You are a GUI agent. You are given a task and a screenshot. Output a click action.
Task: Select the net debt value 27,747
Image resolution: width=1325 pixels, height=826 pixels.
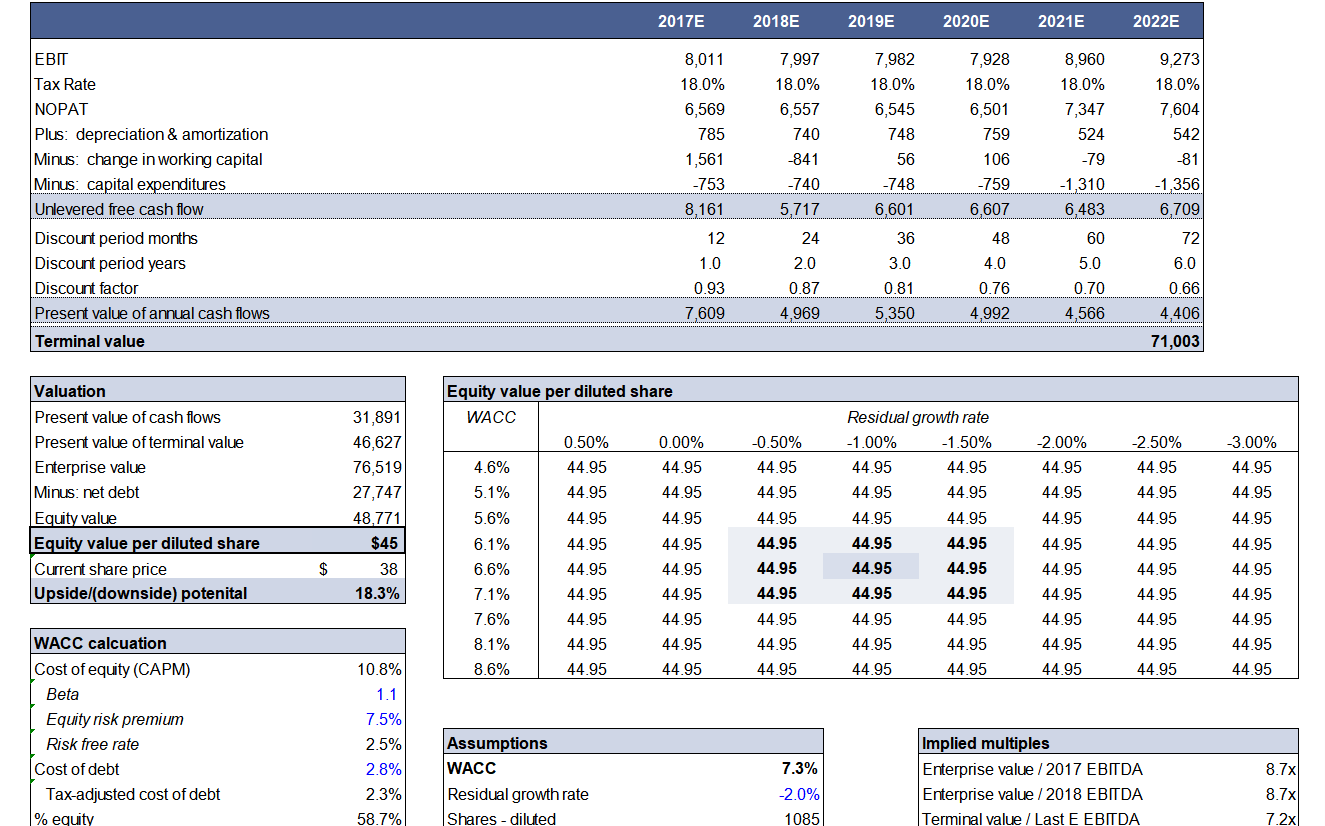click(x=376, y=493)
